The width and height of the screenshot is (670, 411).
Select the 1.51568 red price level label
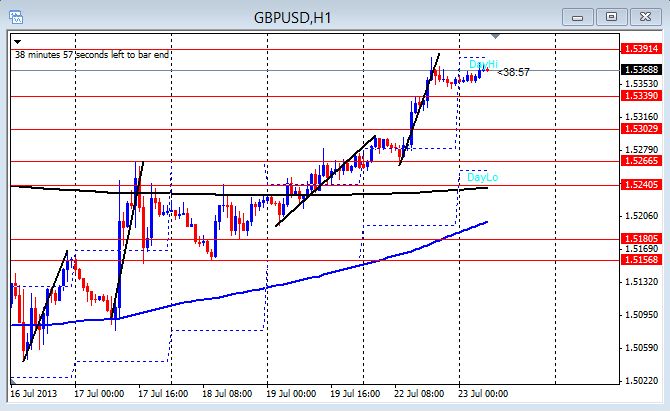pyautogui.click(x=641, y=259)
